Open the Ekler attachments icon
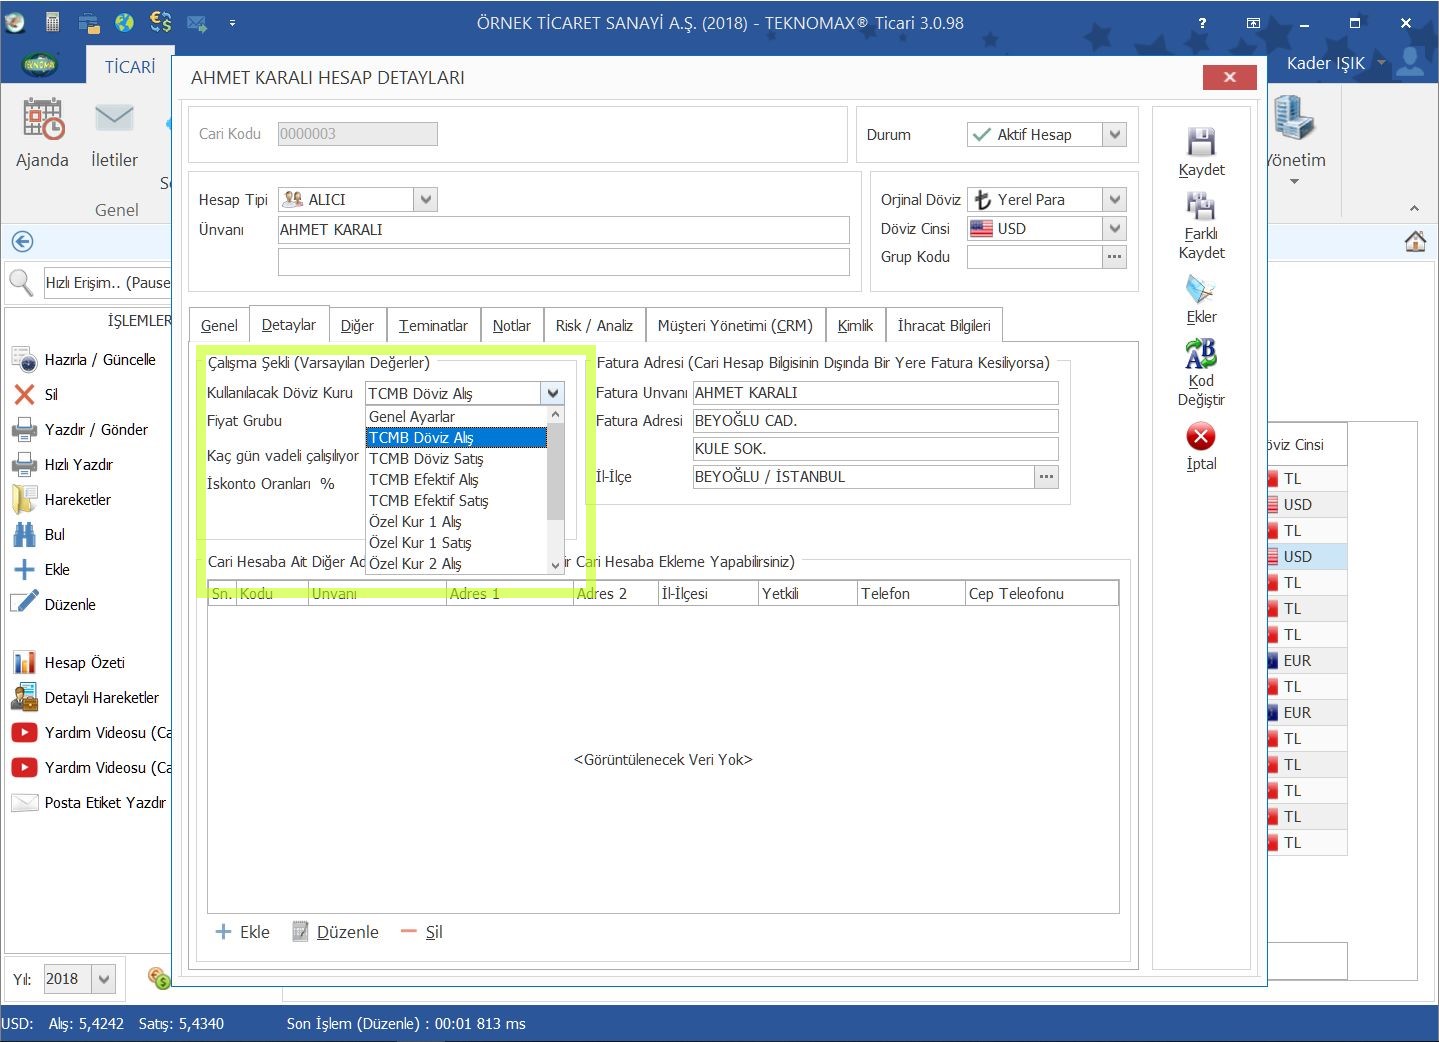Image resolution: width=1439 pixels, height=1042 pixels. (x=1200, y=291)
